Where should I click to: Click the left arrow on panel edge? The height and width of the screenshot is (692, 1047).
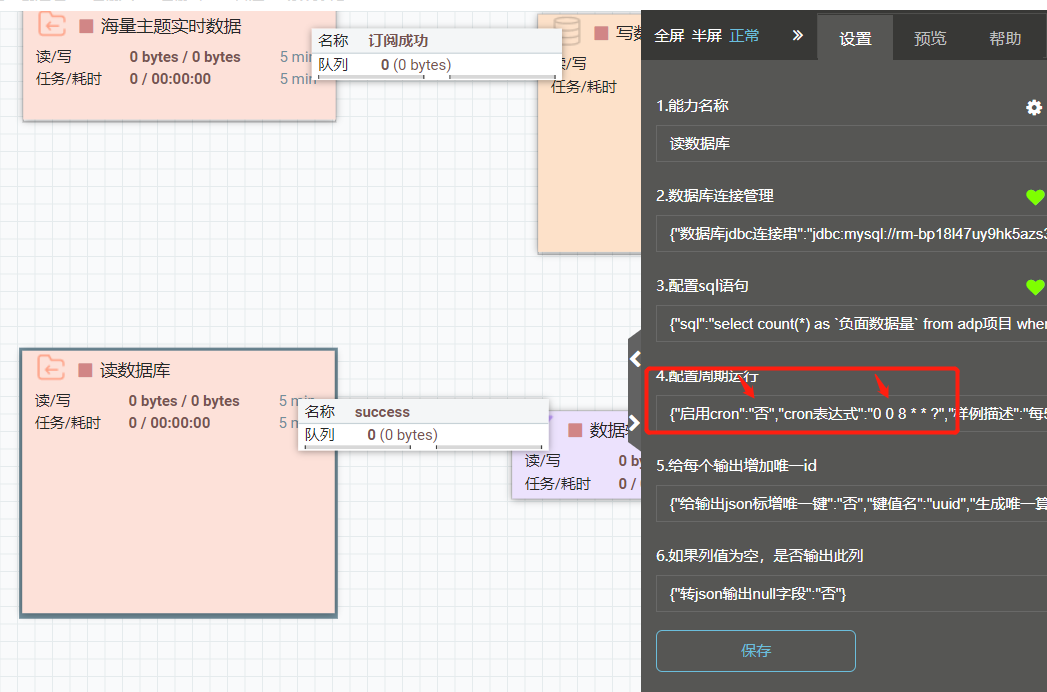pos(634,358)
